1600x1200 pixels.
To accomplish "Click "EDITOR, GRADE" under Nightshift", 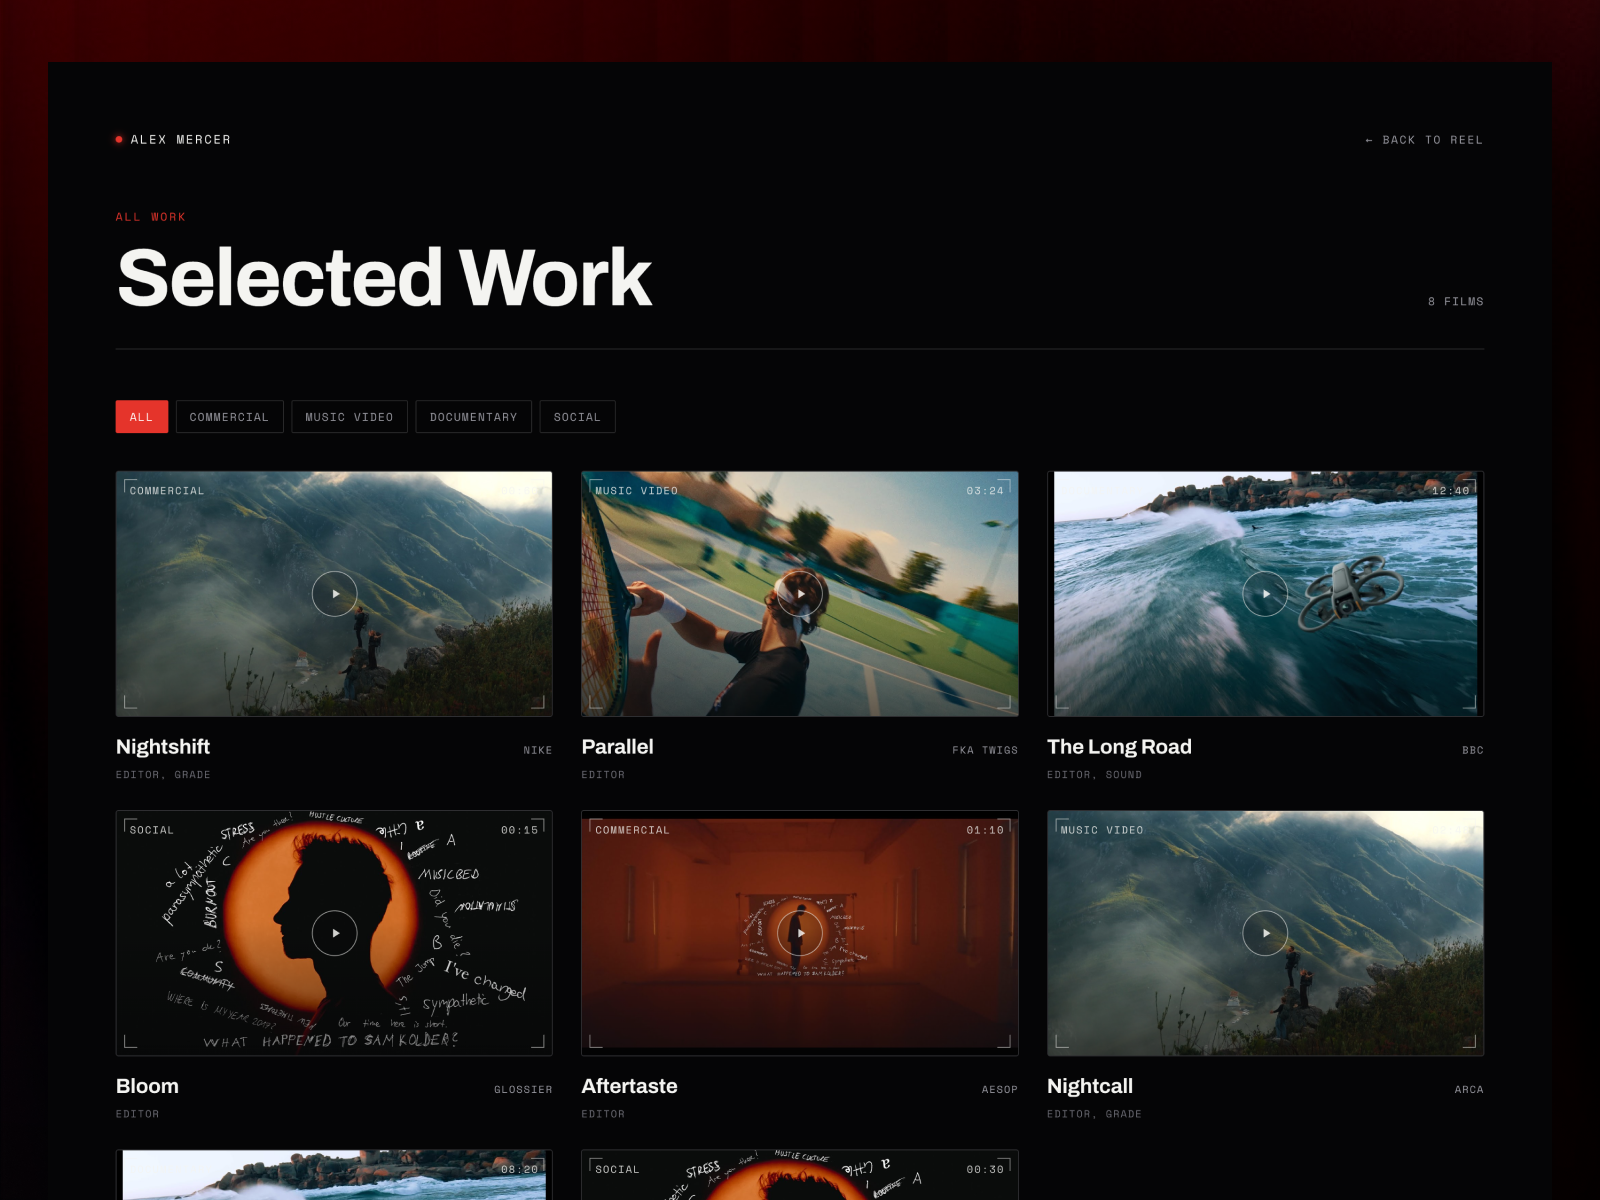I will click(163, 775).
